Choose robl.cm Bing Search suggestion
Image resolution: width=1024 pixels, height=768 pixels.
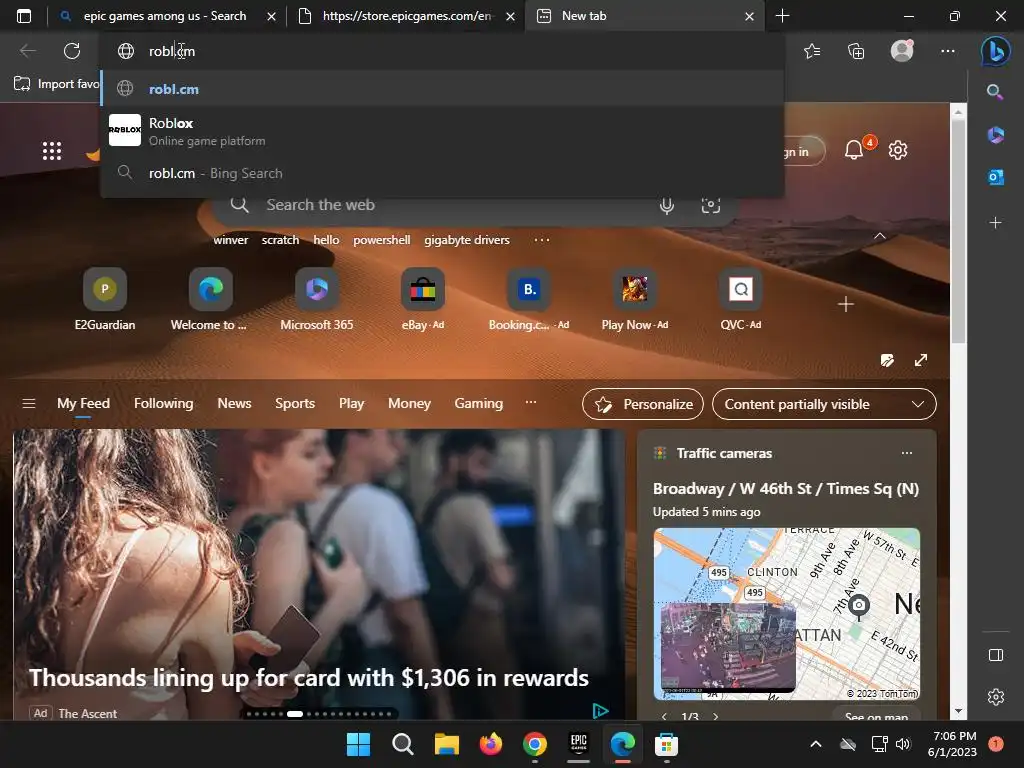443,173
